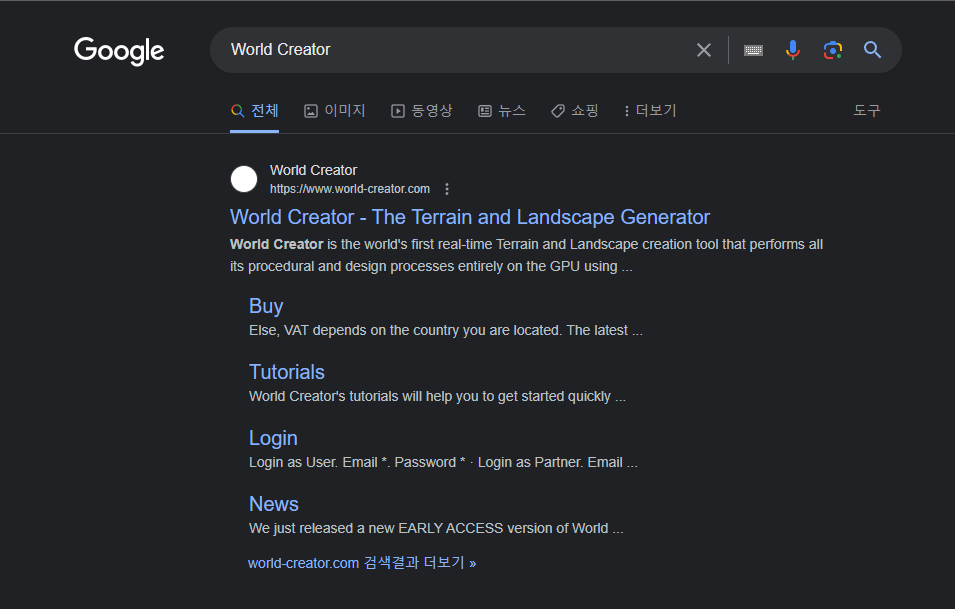The image size is (955, 609).
Task: Open the Buy sitelink
Action: click(x=266, y=306)
